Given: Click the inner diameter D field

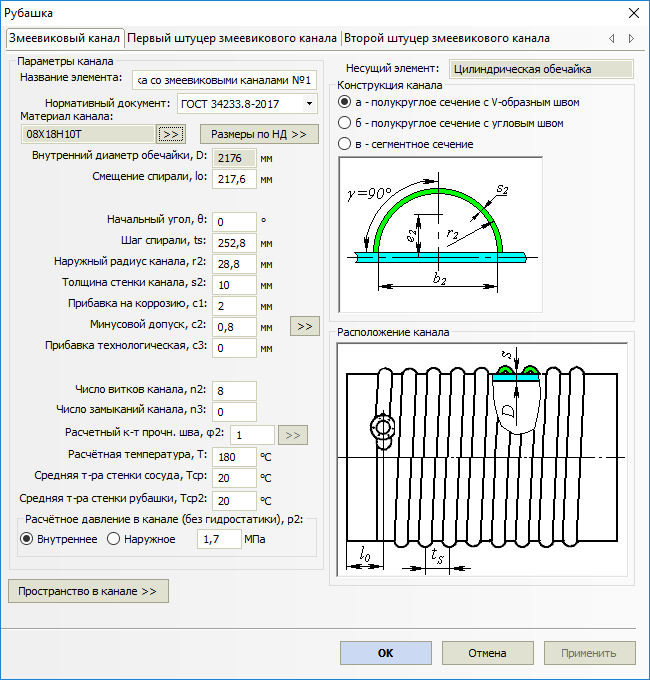Looking at the screenshot, I should [234, 158].
